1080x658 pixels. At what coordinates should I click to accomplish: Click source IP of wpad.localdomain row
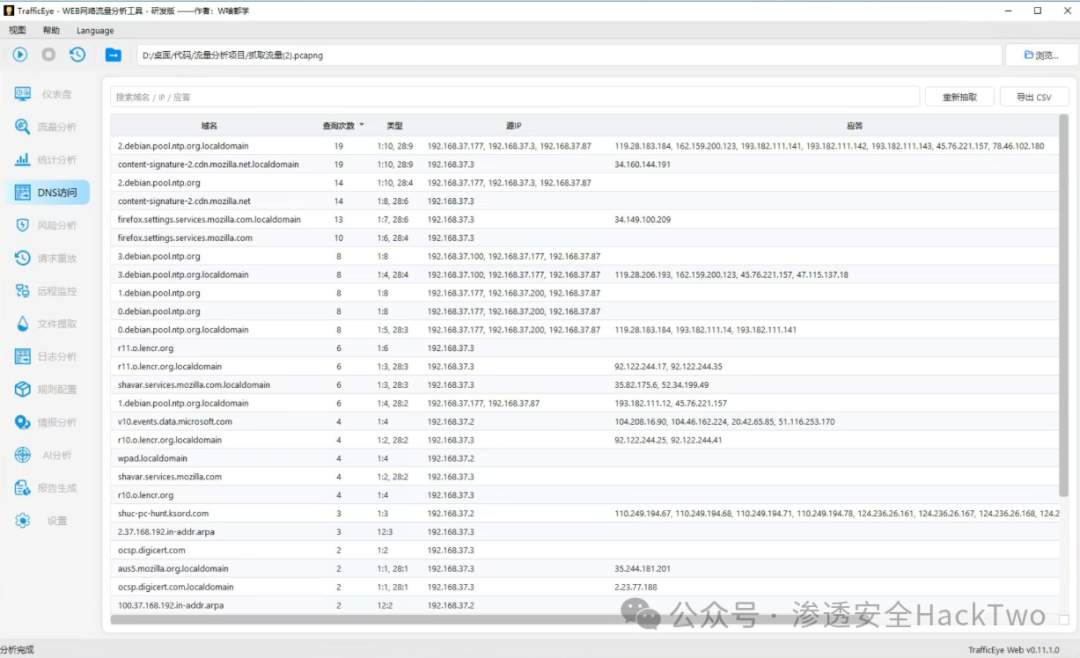point(450,458)
